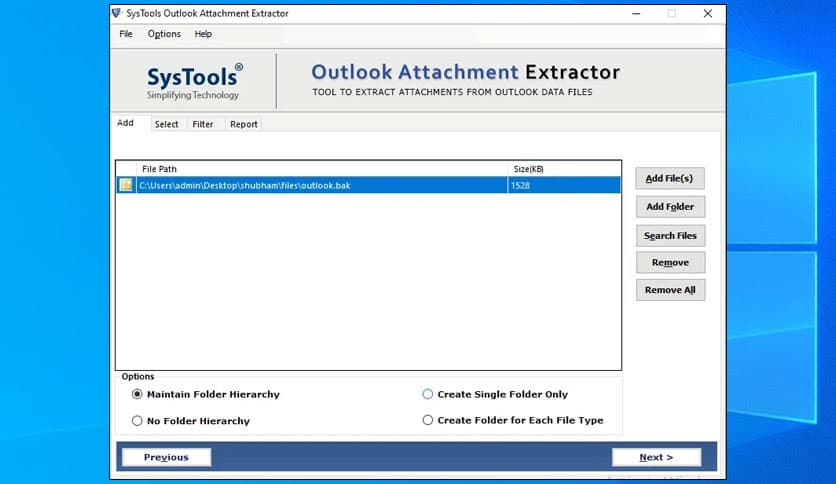Switch to the Report tab
836x484 pixels.
[x=244, y=124]
